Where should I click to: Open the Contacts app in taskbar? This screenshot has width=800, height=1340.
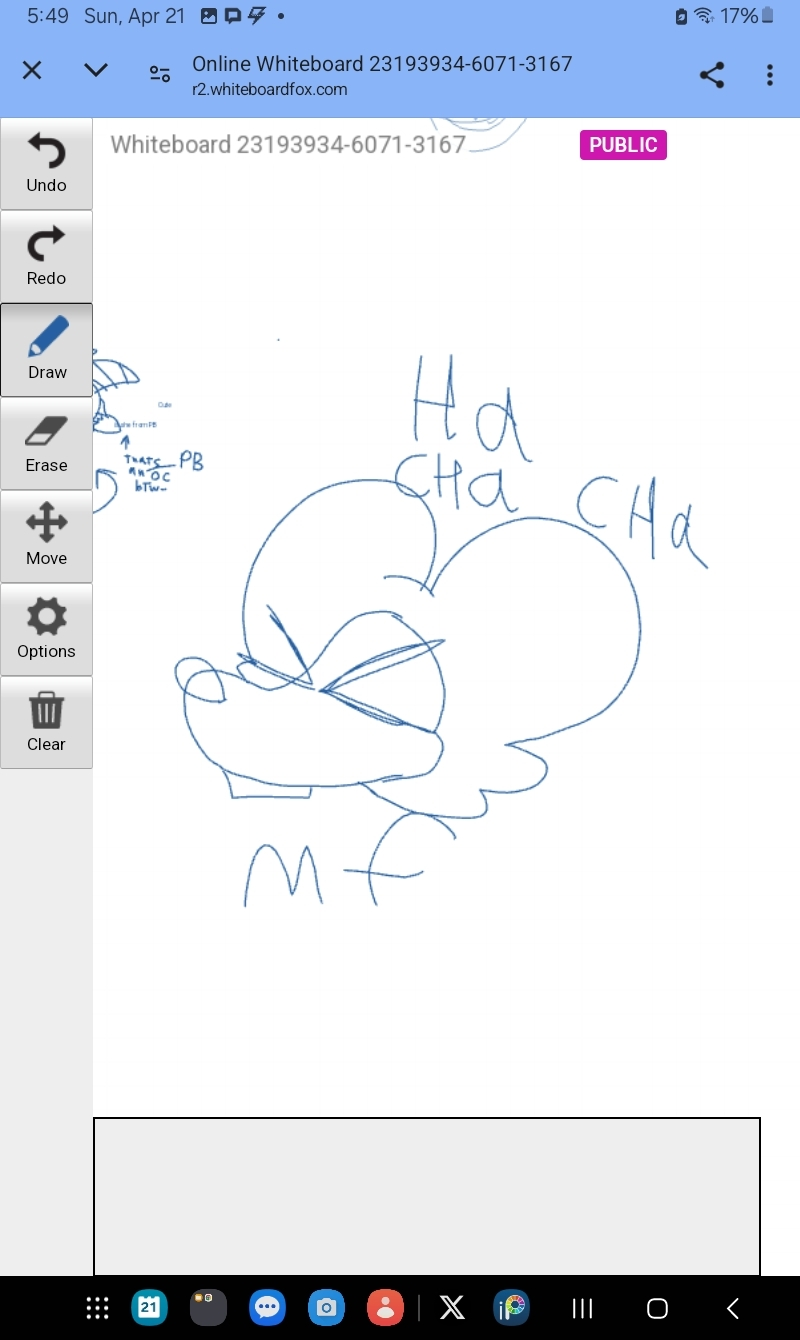click(385, 1307)
